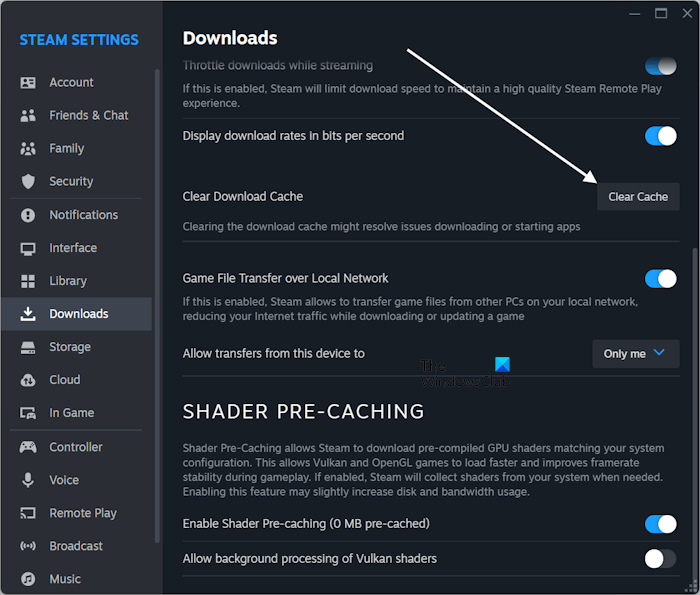Viewport: 700px width, 595px height.
Task: Toggle Throttle downloads while streaming switch
Action: point(660,67)
